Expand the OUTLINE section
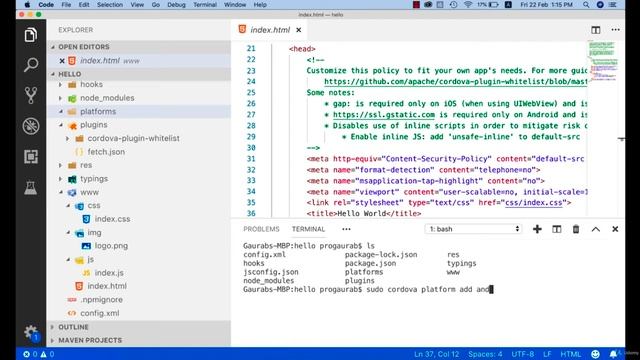Image resolution: width=640 pixels, height=360 pixels. (138, 327)
